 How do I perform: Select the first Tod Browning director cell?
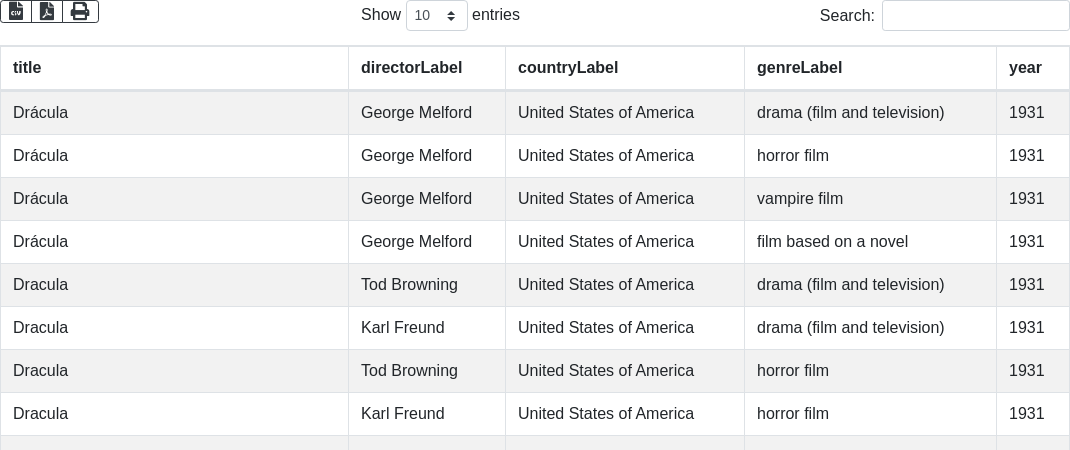pyautogui.click(x=409, y=285)
